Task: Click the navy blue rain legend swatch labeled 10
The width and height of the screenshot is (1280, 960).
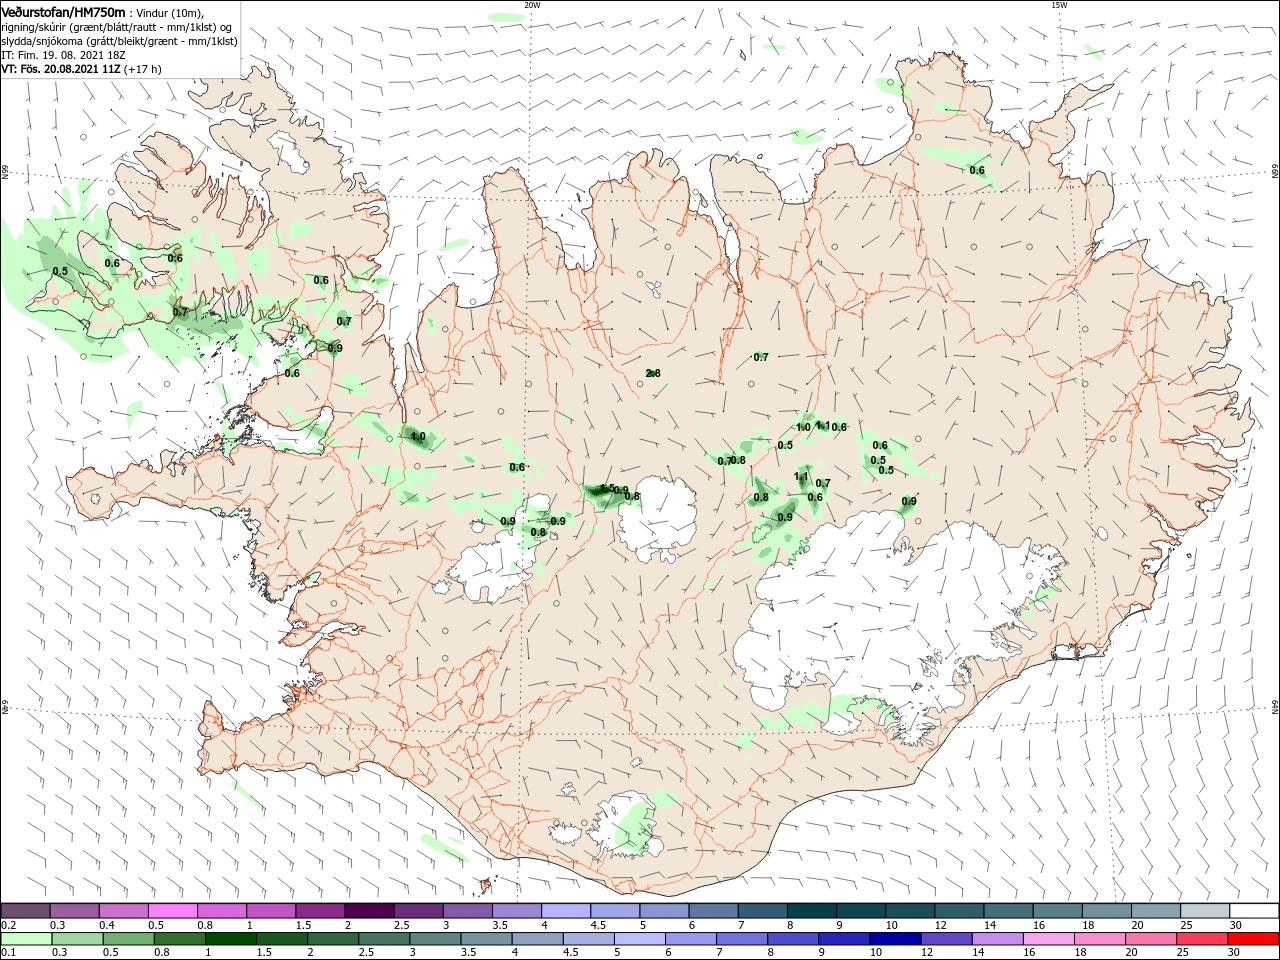Action: pos(894,940)
